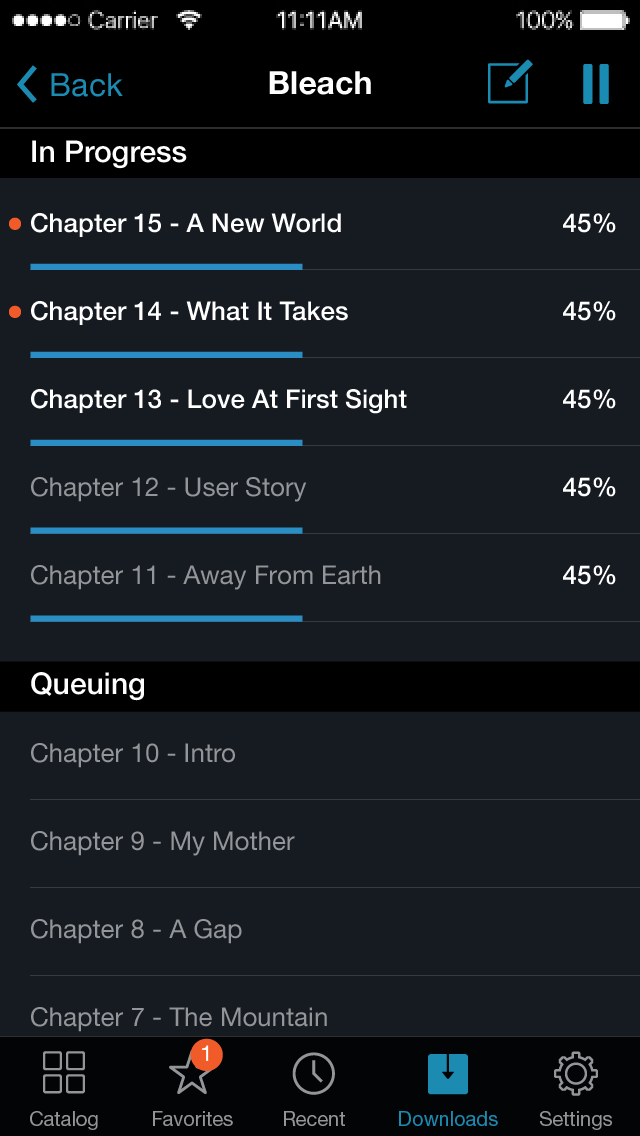This screenshot has width=640, height=1136.
Task: Tap queued Chapter 10 - Intro
Action: point(133,753)
